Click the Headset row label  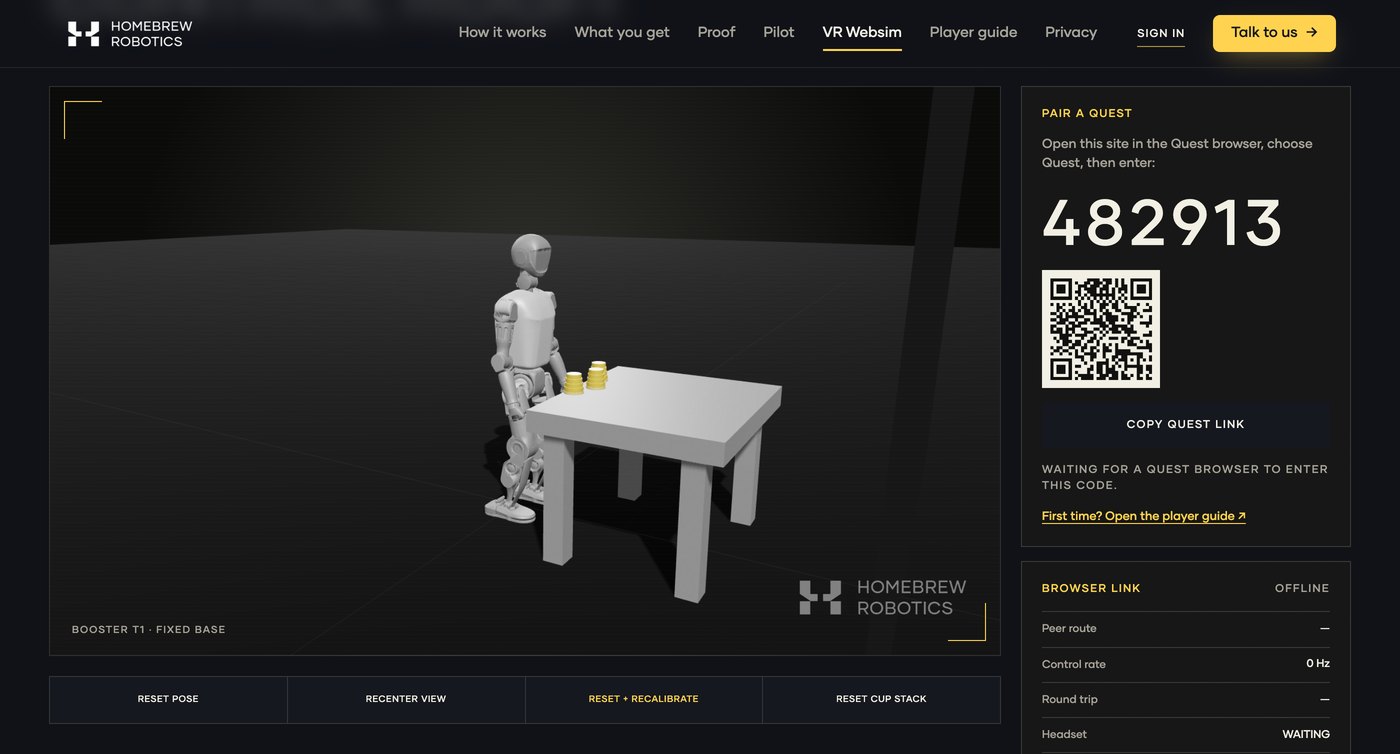[x=1064, y=734]
